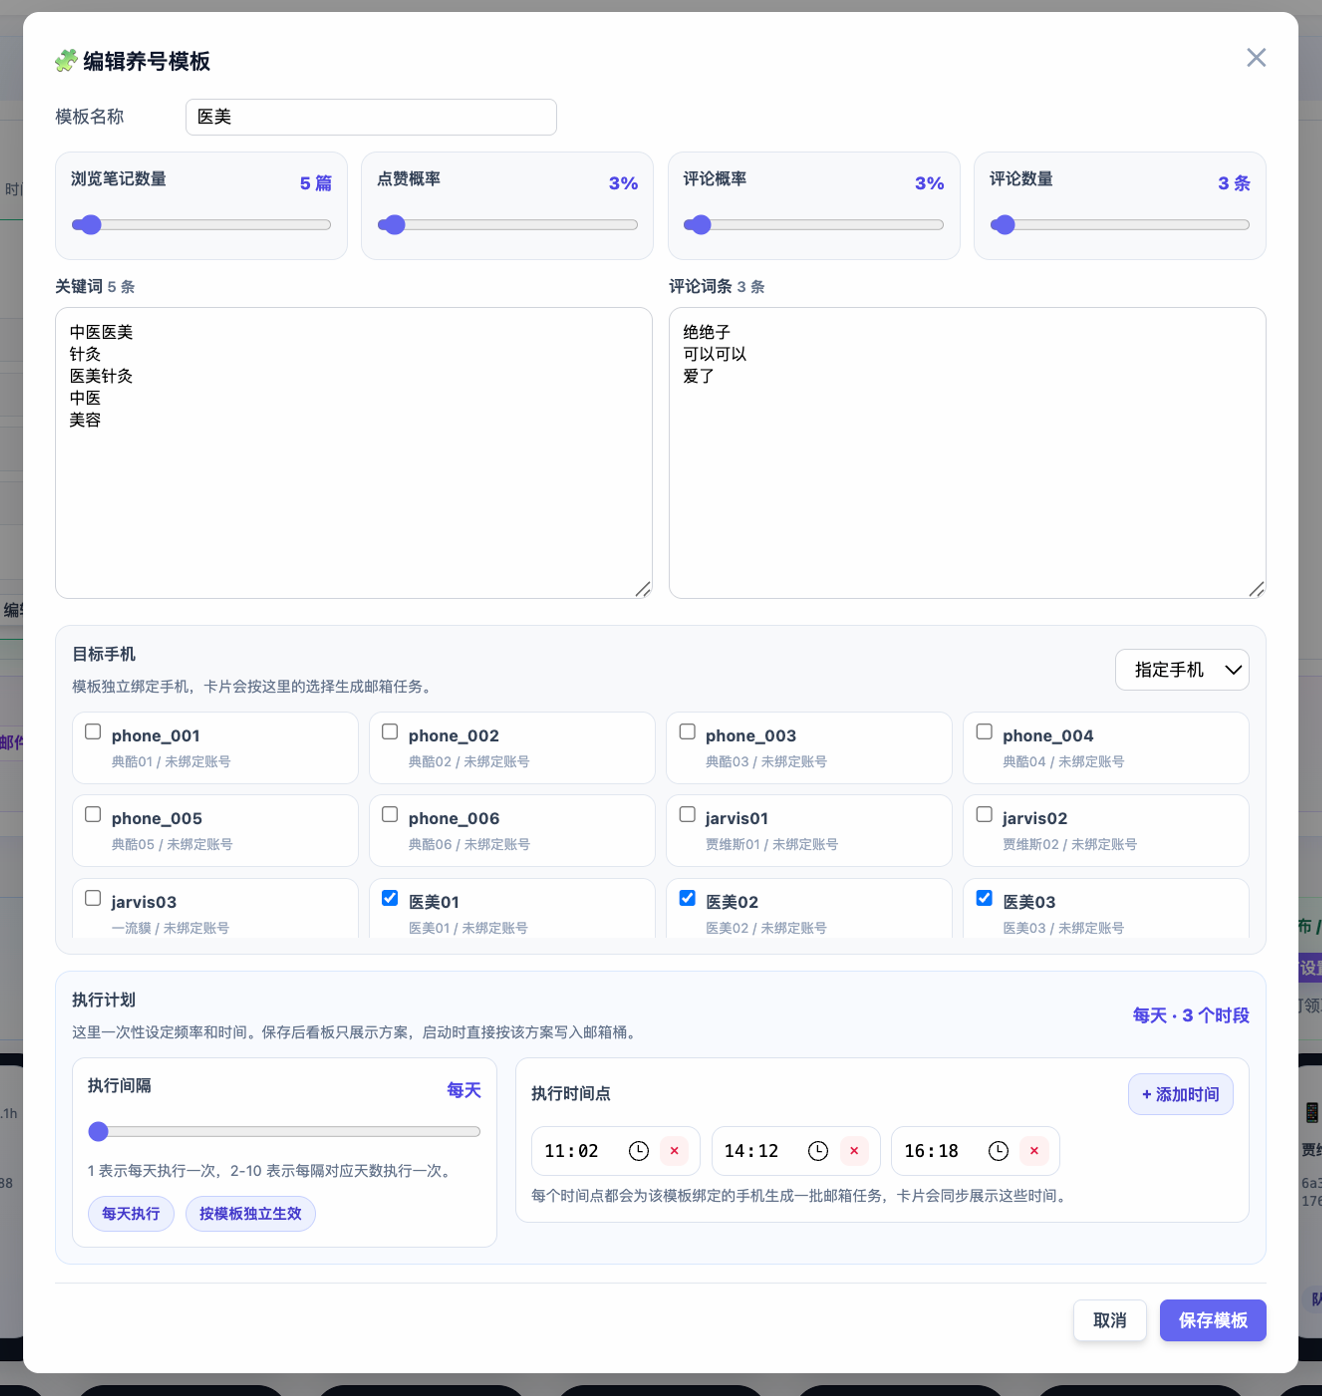Screen dimensions: 1322x1396
Task: Click keyword line 中医医美
Action: [x=101, y=332]
